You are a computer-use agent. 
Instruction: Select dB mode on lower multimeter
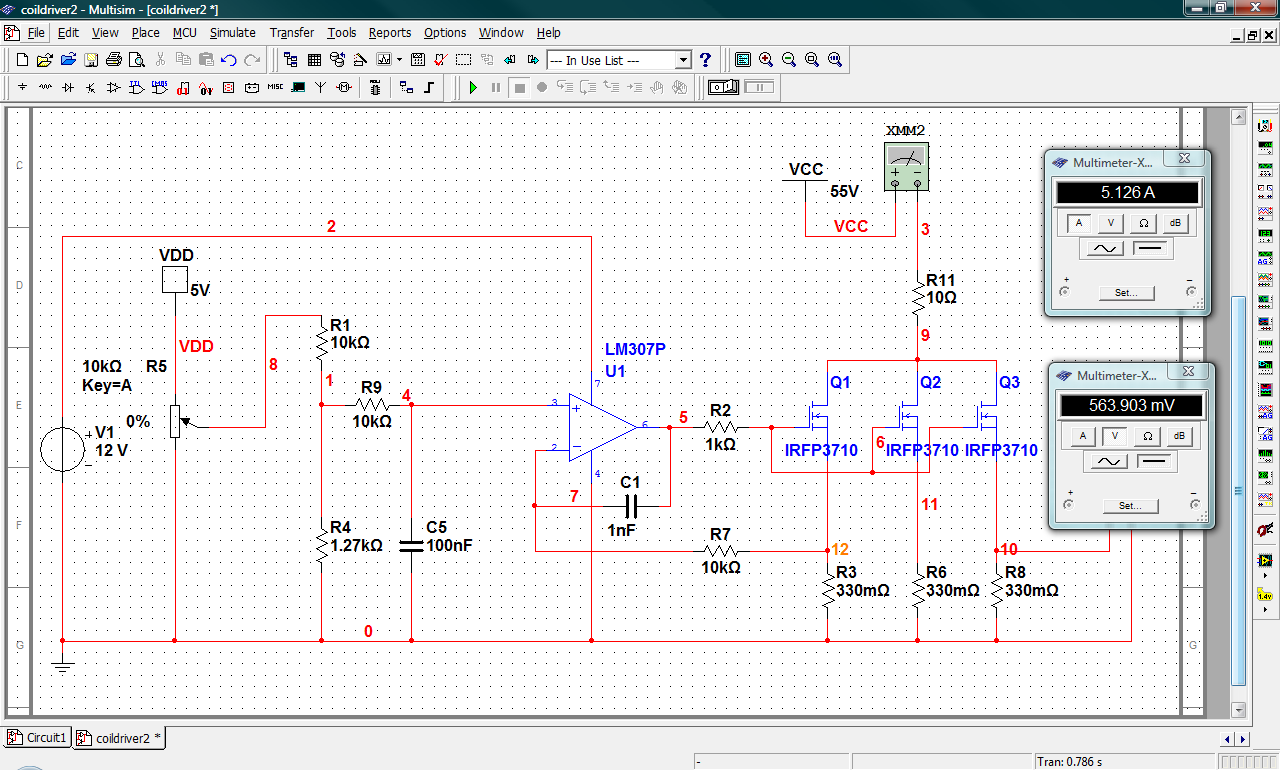point(1179,436)
